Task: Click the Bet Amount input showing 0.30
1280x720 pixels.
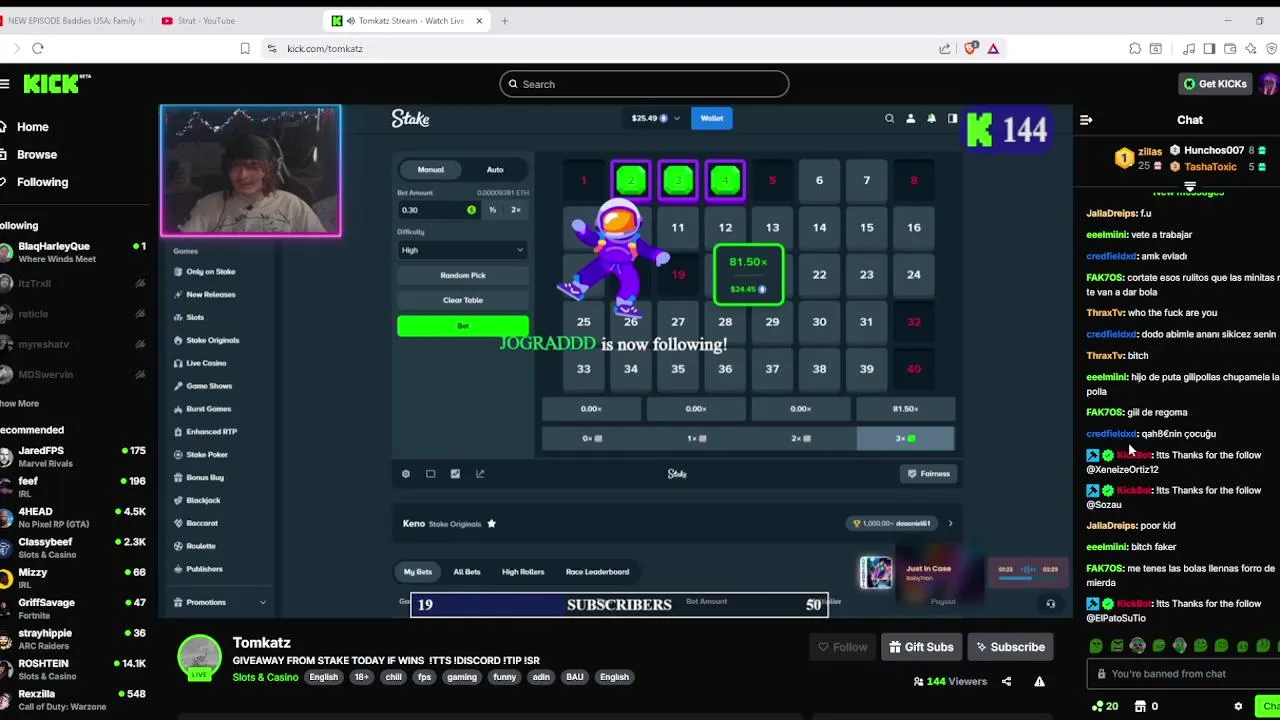Action: pos(438,210)
